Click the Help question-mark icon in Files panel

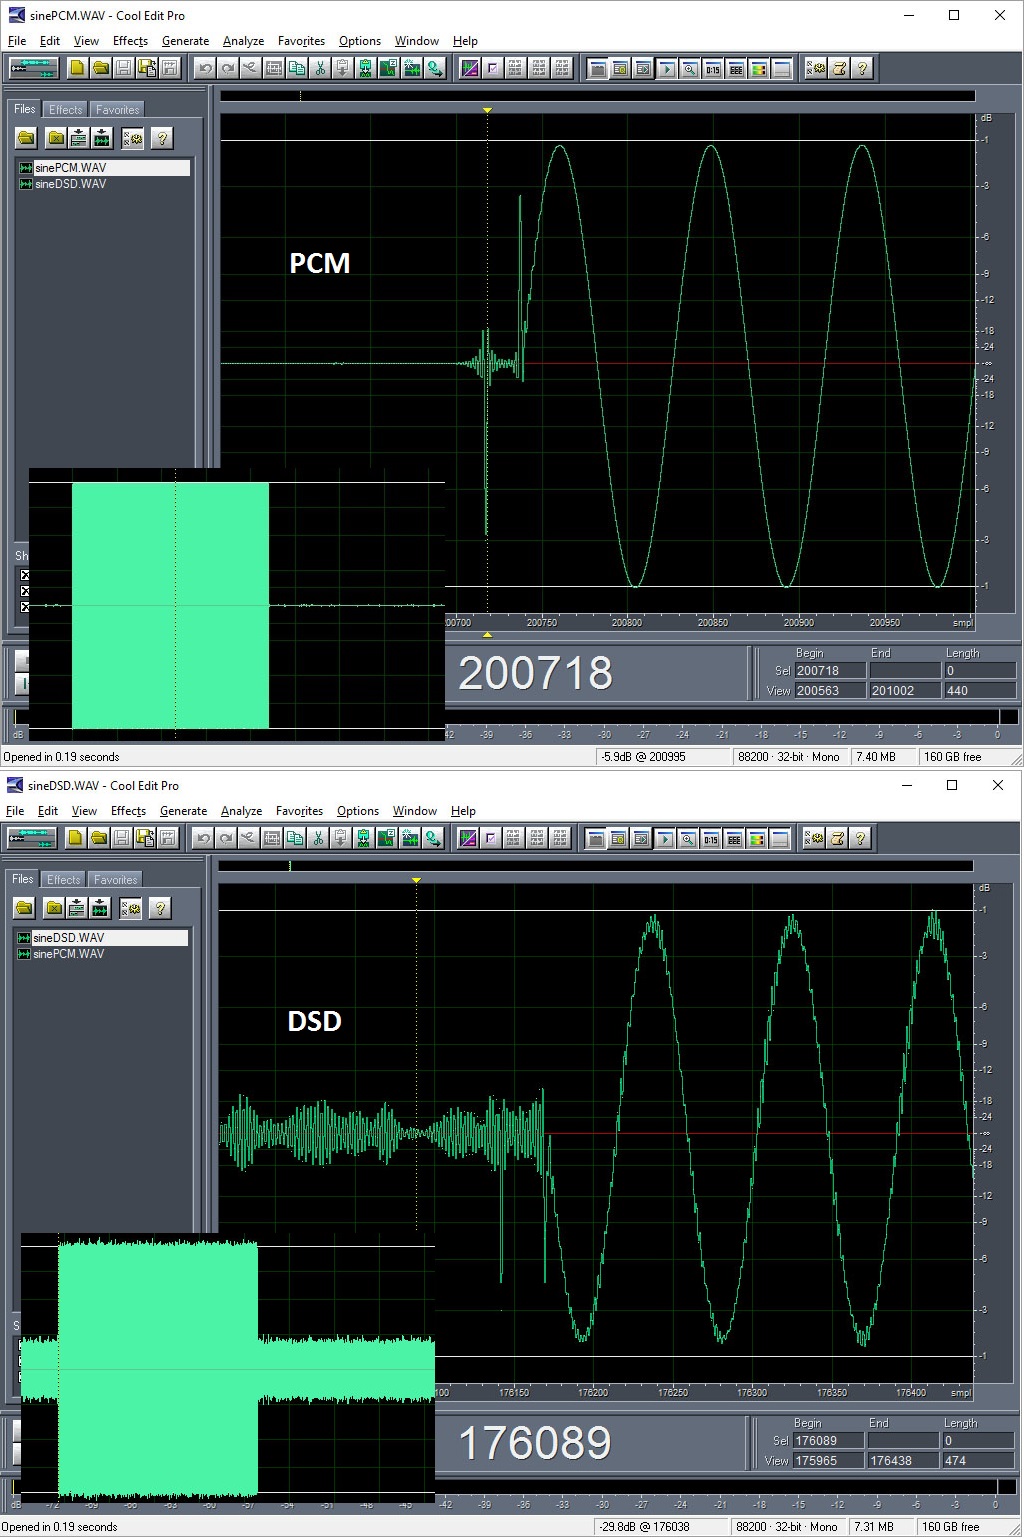[x=160, y=138]
